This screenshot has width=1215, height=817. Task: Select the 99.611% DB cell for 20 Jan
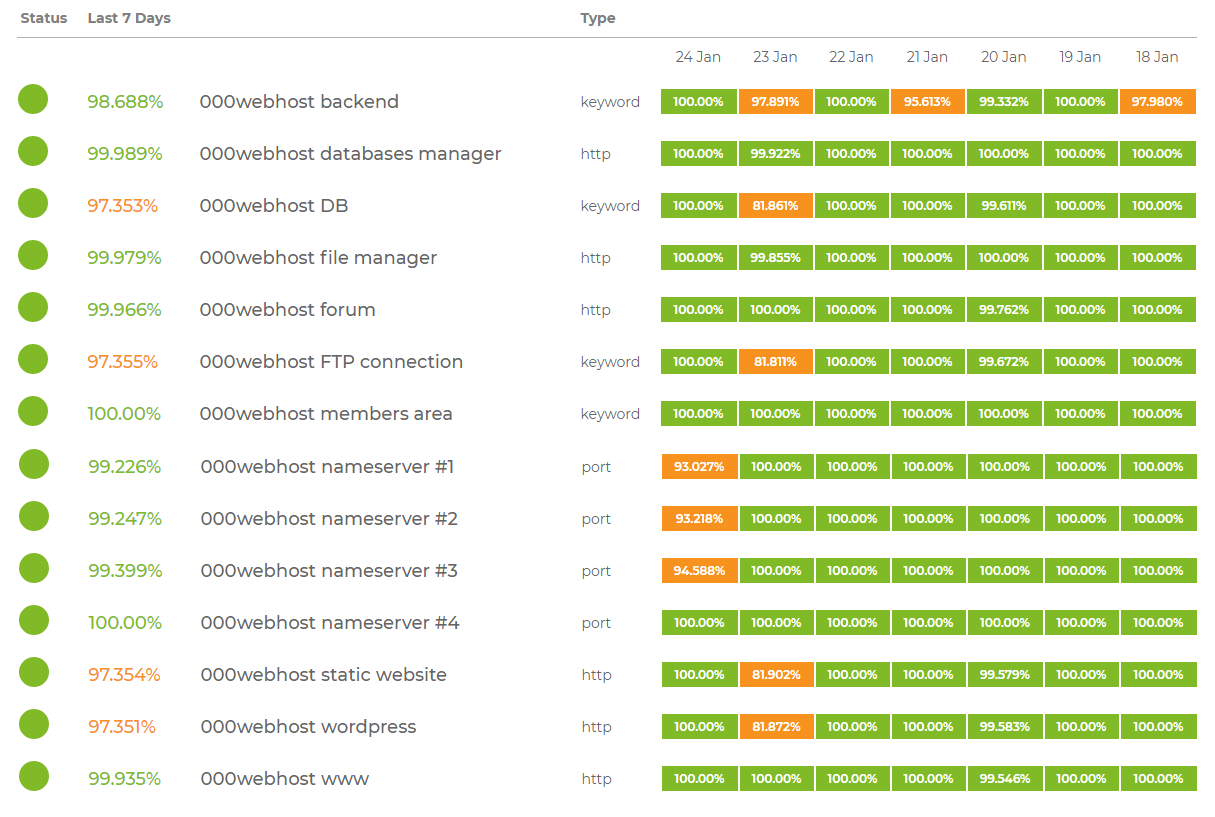click(1005, 206)
